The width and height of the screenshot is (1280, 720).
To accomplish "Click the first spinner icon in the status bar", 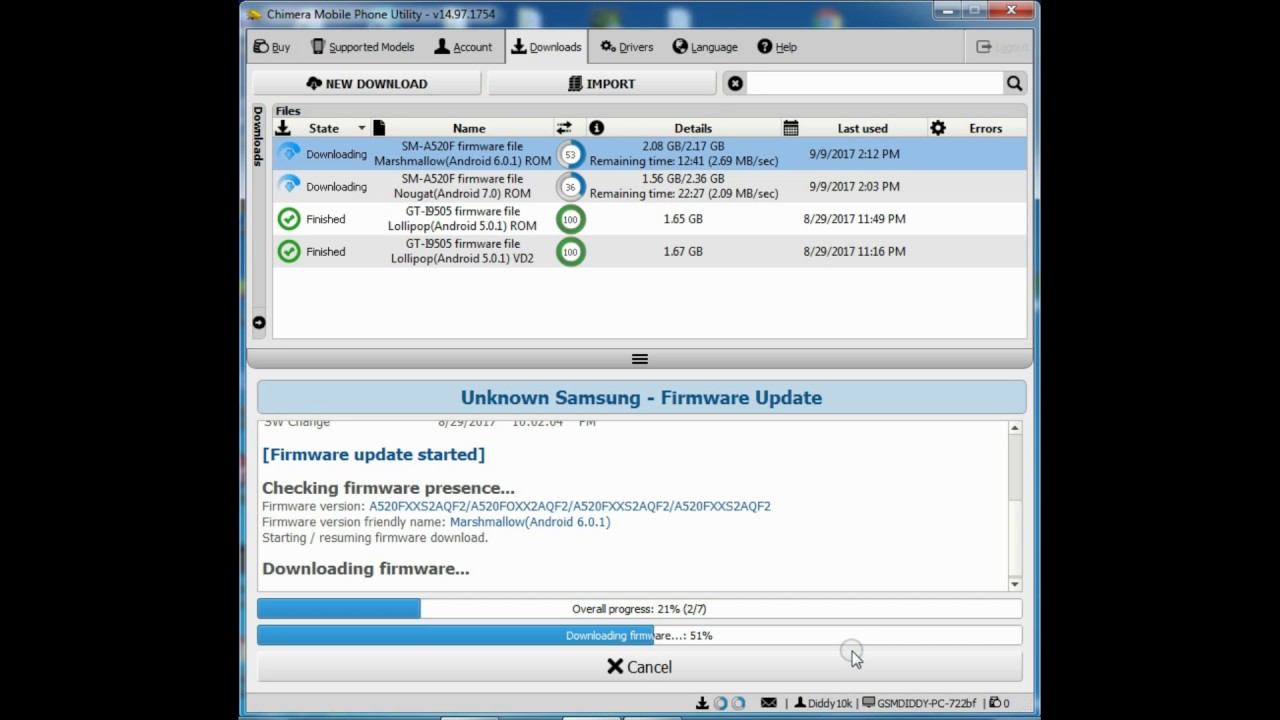I will point(720,703).
